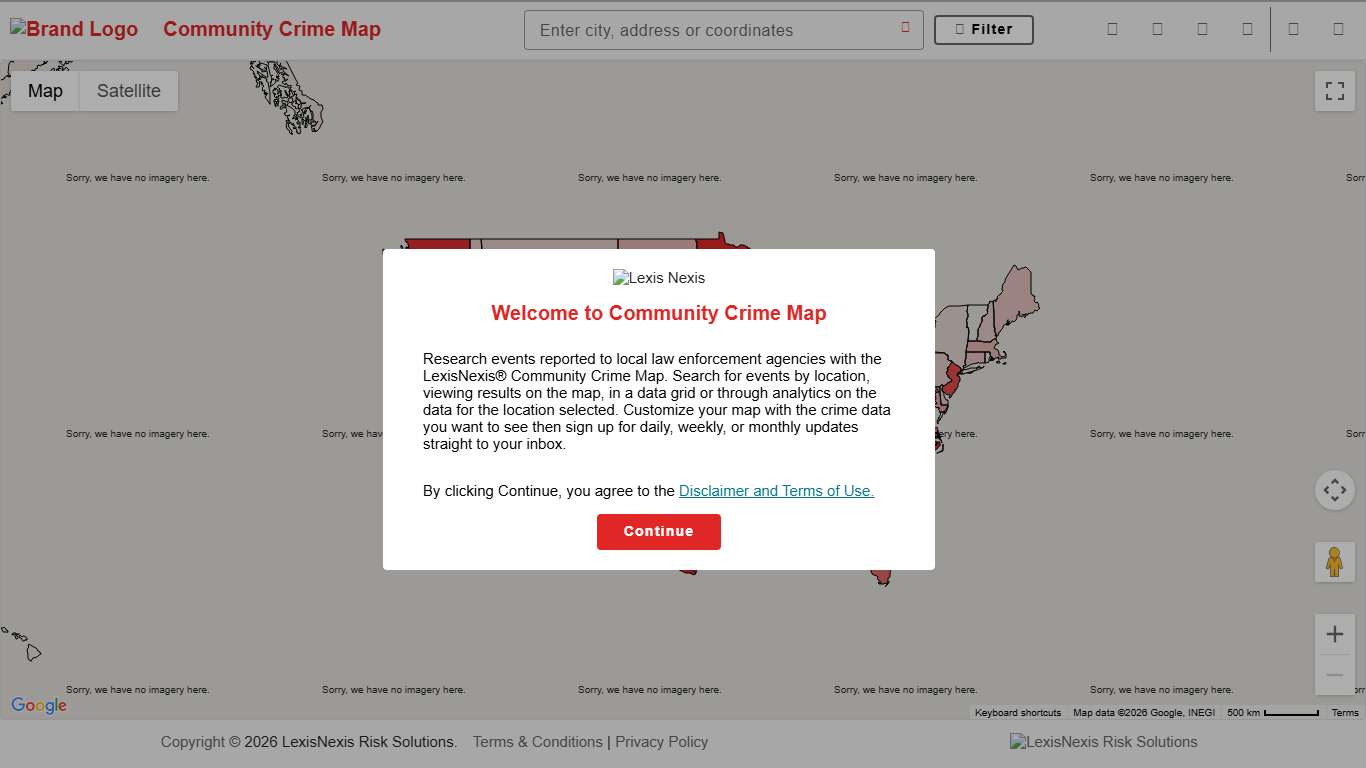
Task: Click the Google logo on the map
Action: coord(38,705)
